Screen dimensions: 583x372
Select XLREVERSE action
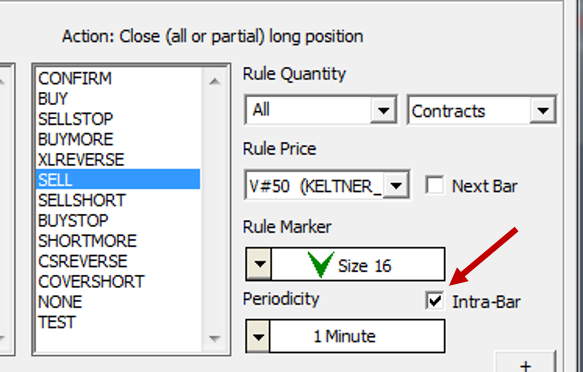[x=118, y=160]
